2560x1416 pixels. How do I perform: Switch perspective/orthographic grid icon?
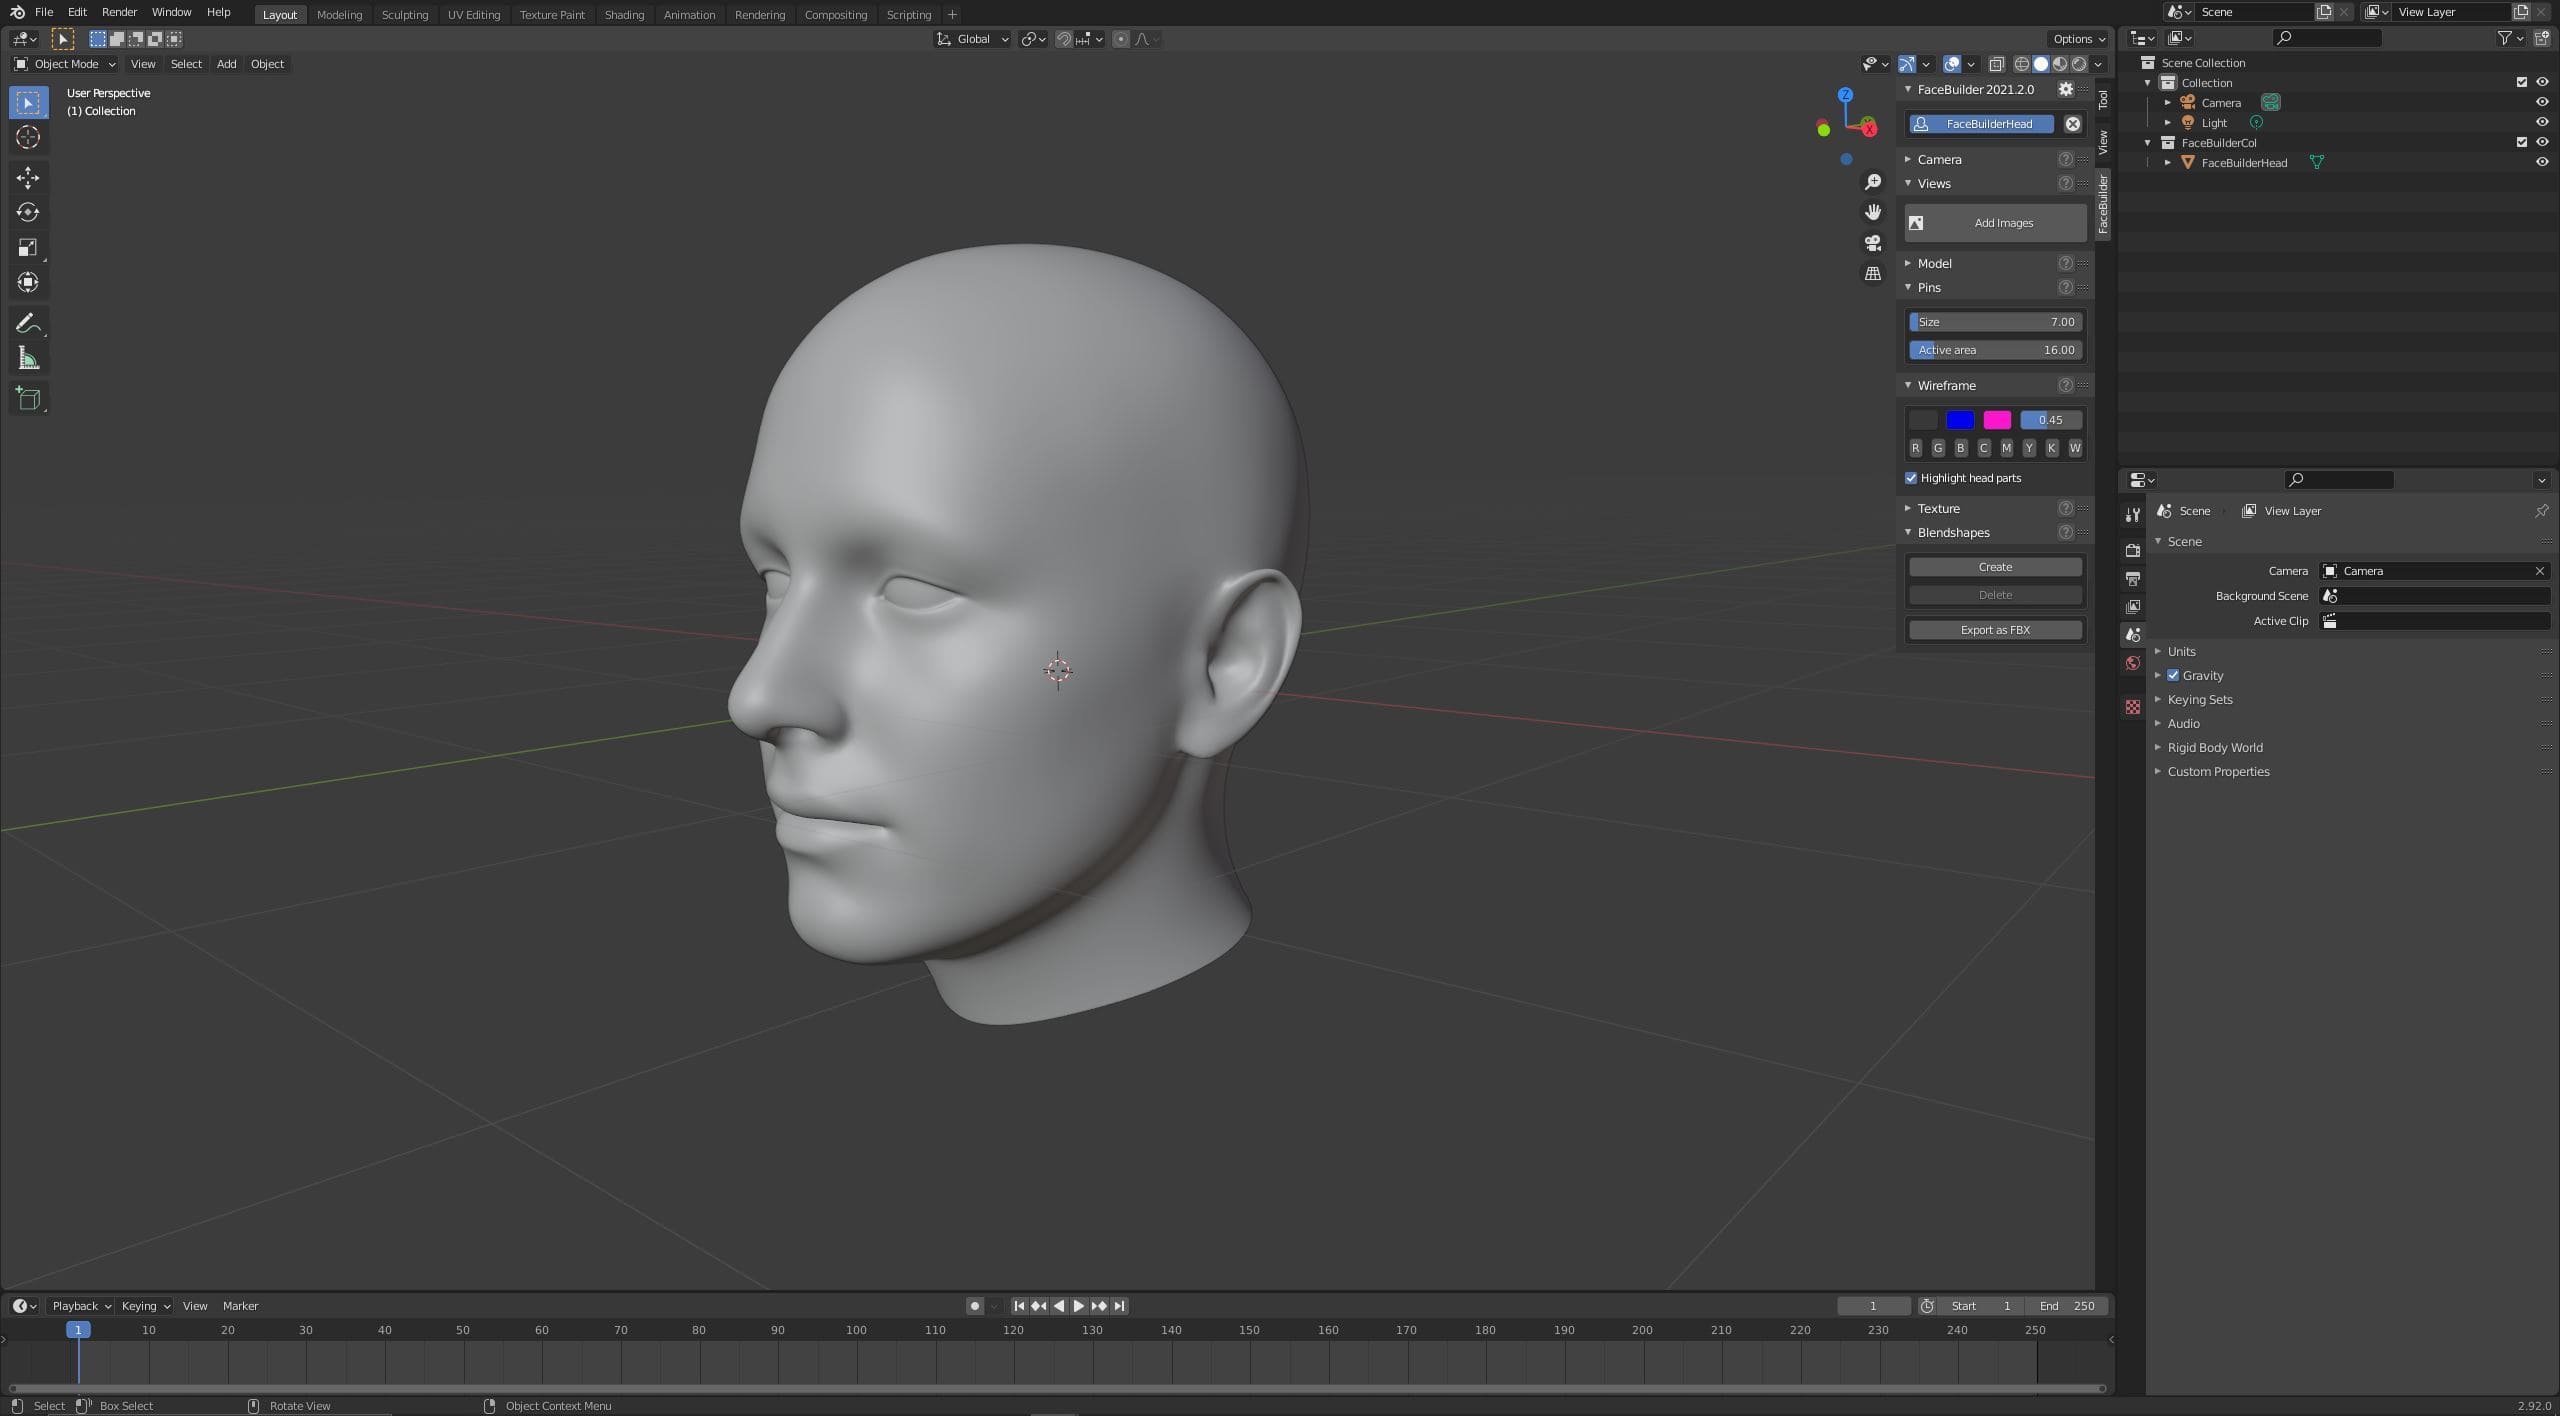click(1873, 273)
